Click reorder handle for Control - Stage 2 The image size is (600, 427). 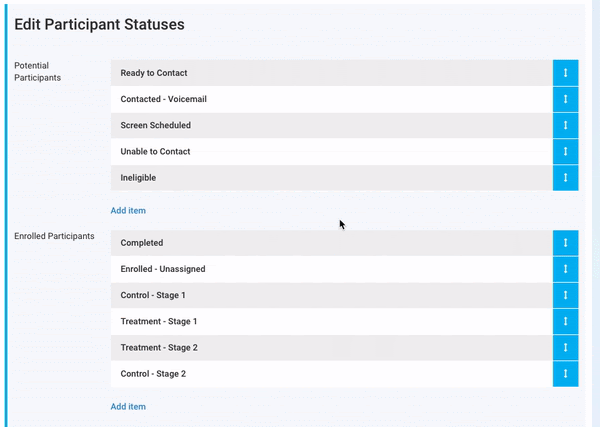(565, 373)
